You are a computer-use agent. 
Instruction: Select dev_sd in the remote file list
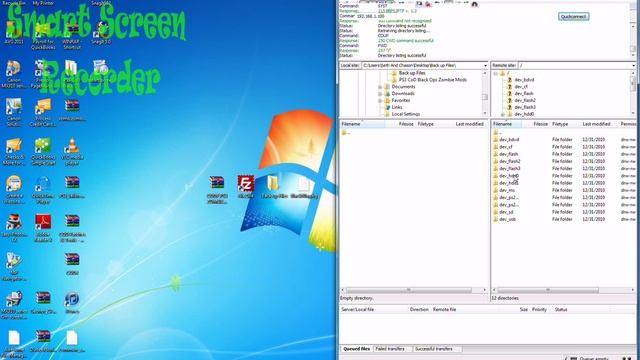click(x=506, y=212)
